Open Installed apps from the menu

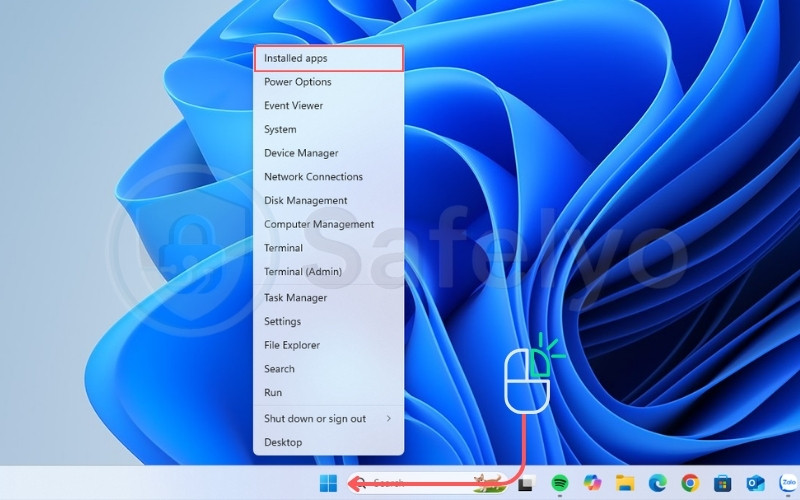(329, 58)
